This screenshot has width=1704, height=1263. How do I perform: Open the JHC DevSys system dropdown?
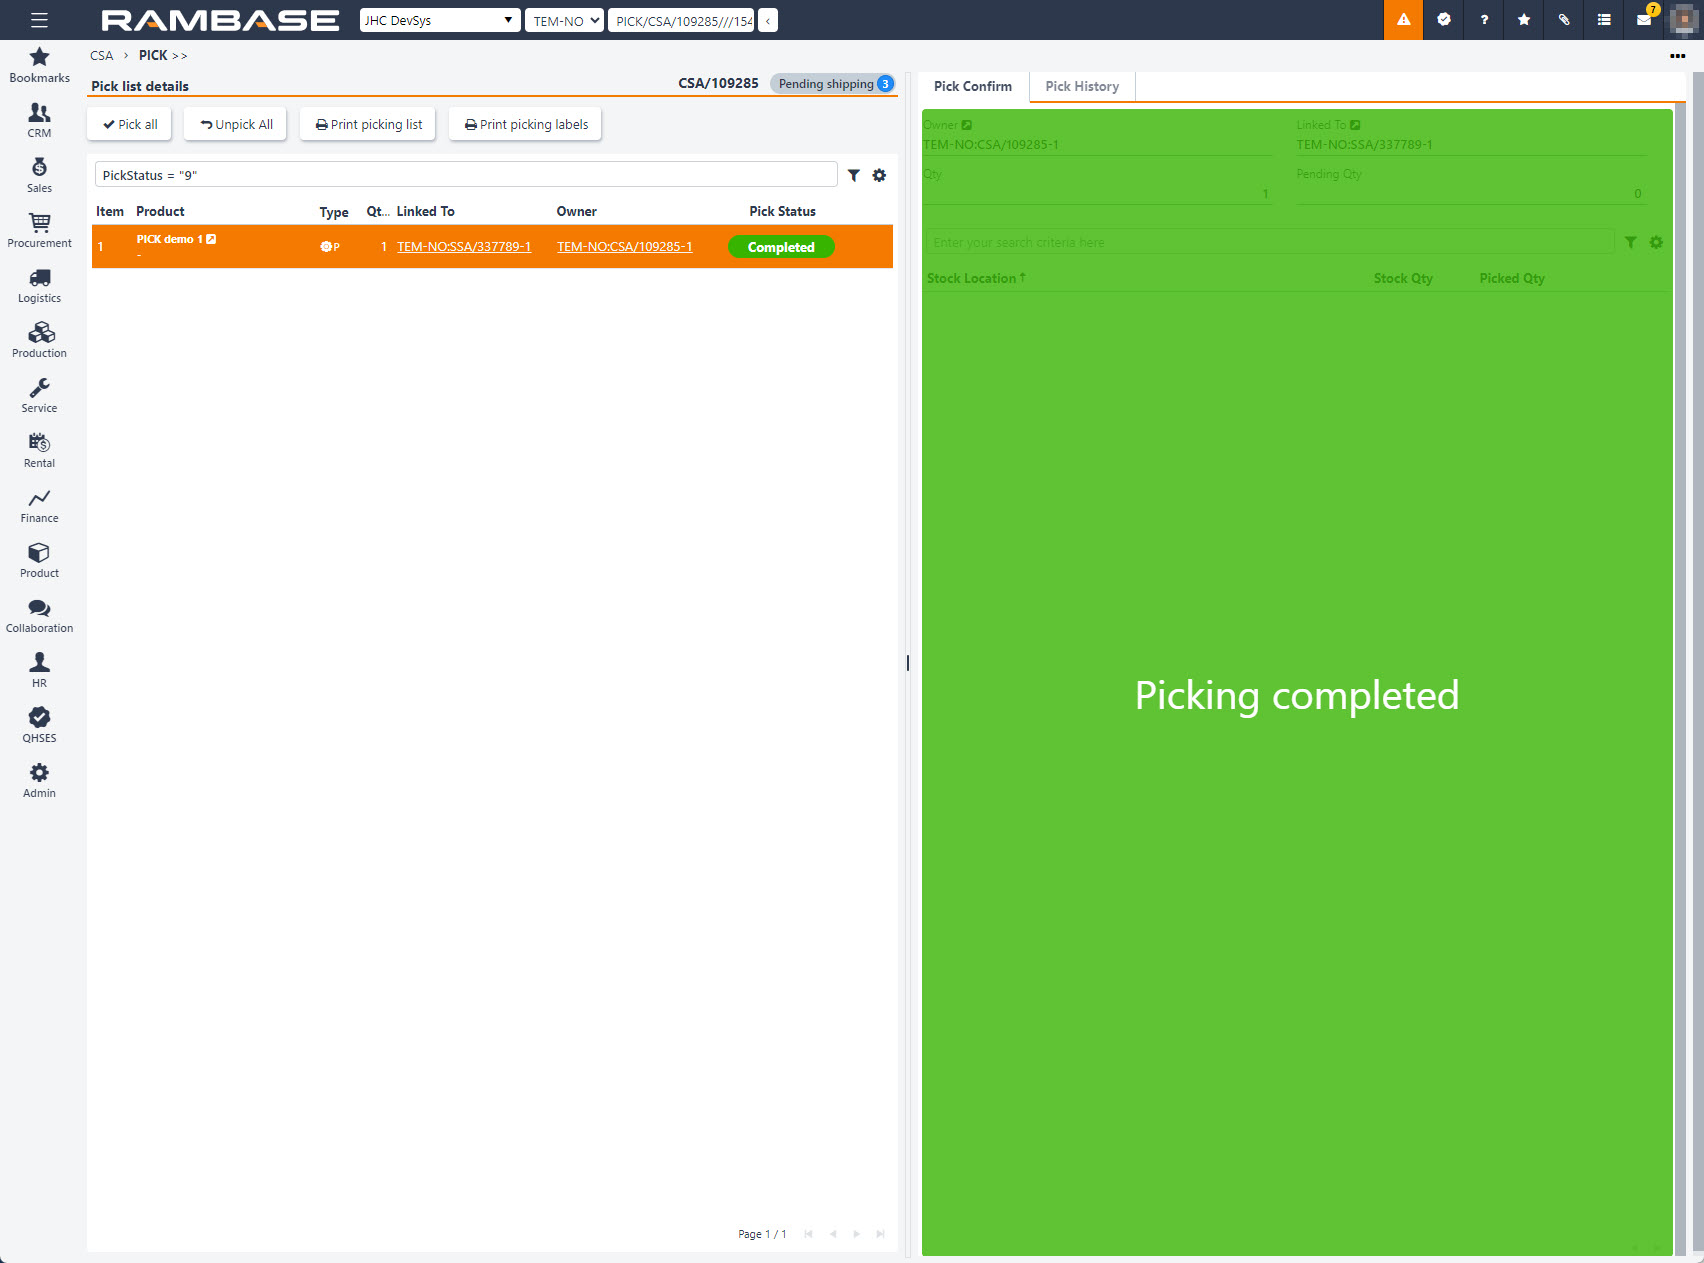[439, 19]
